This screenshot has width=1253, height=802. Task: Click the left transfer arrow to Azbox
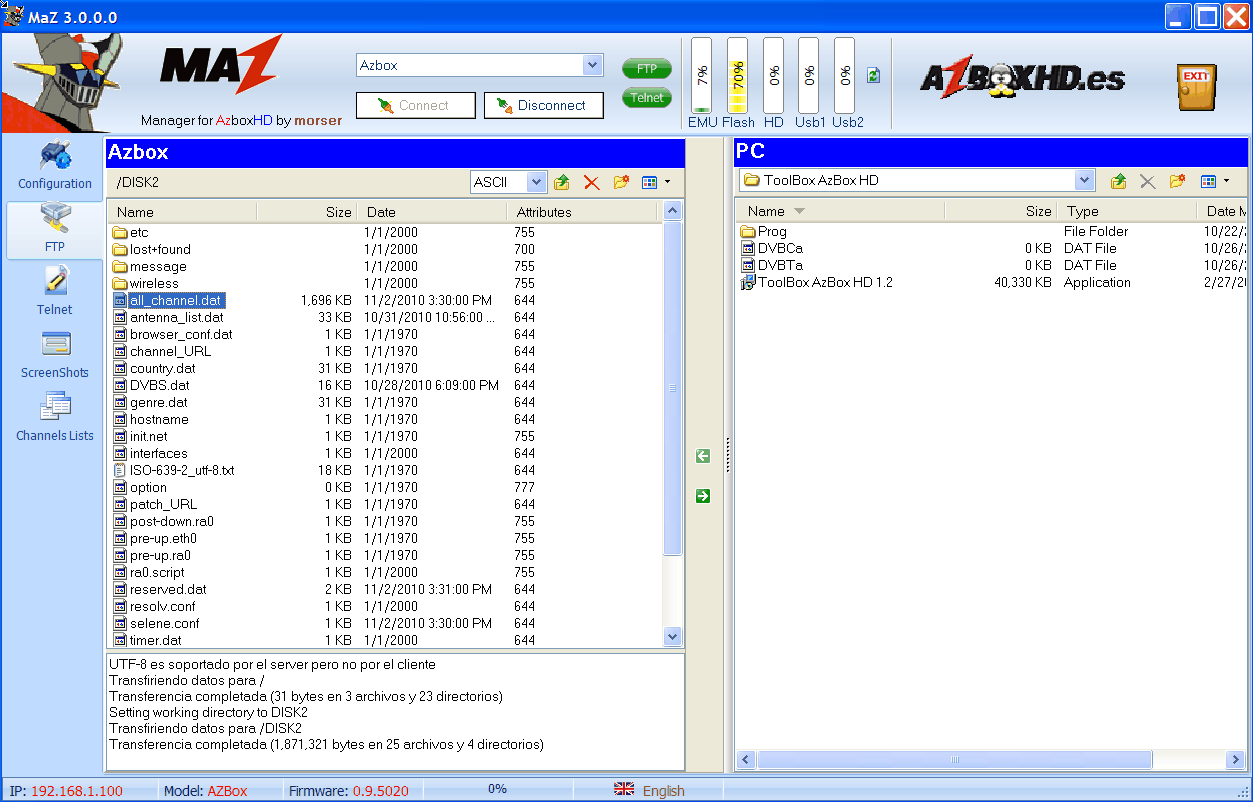click(703, 456)
